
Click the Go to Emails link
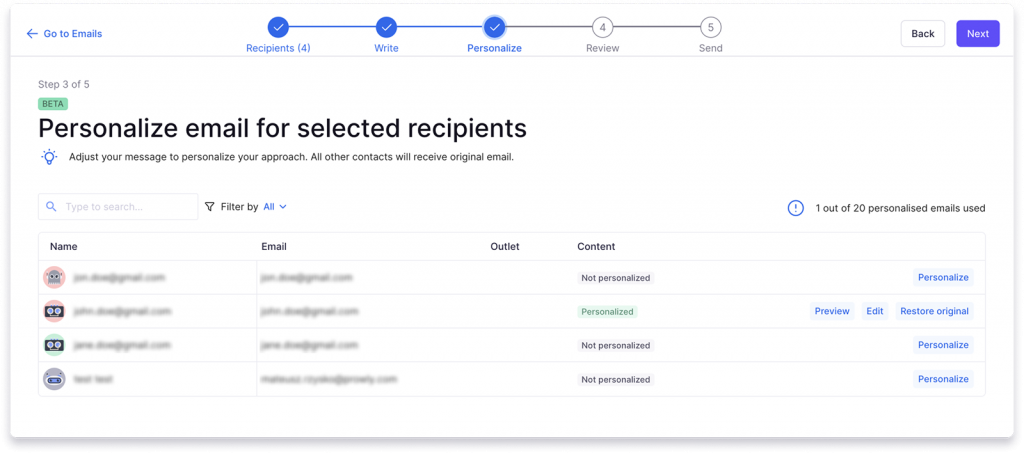tap(65, 34)
